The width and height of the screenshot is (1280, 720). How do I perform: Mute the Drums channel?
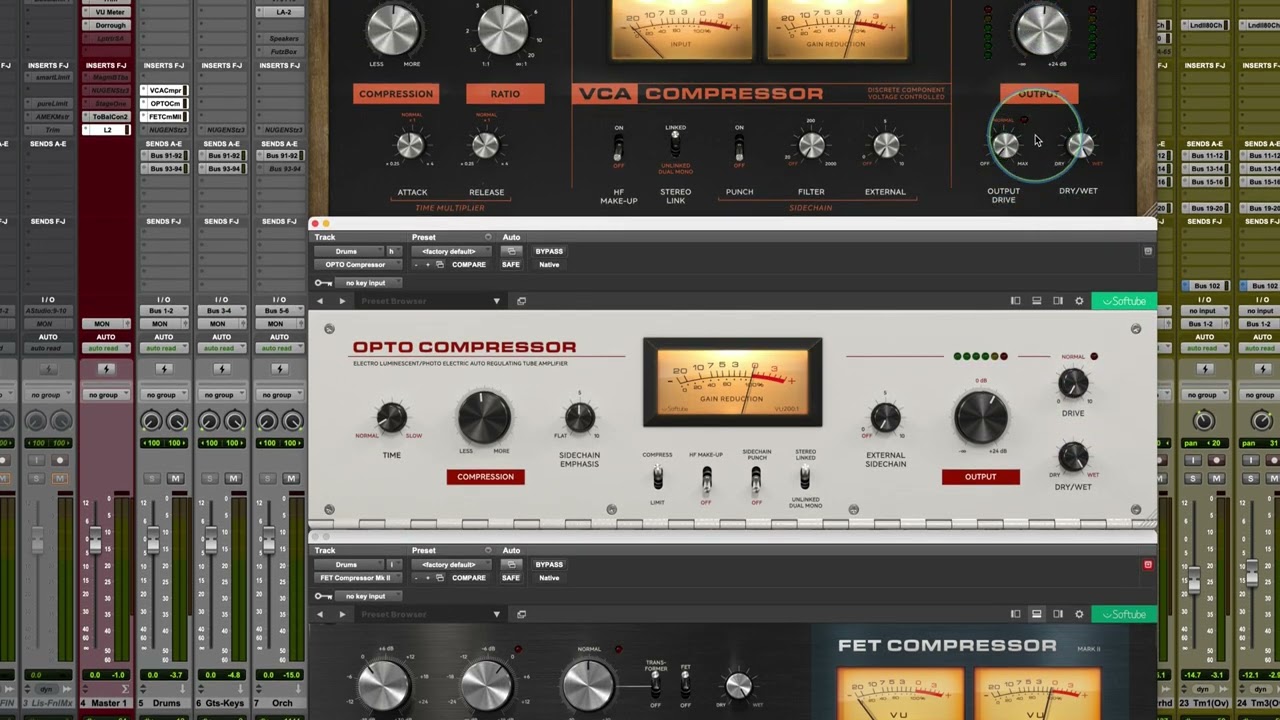tap(176, 479)
